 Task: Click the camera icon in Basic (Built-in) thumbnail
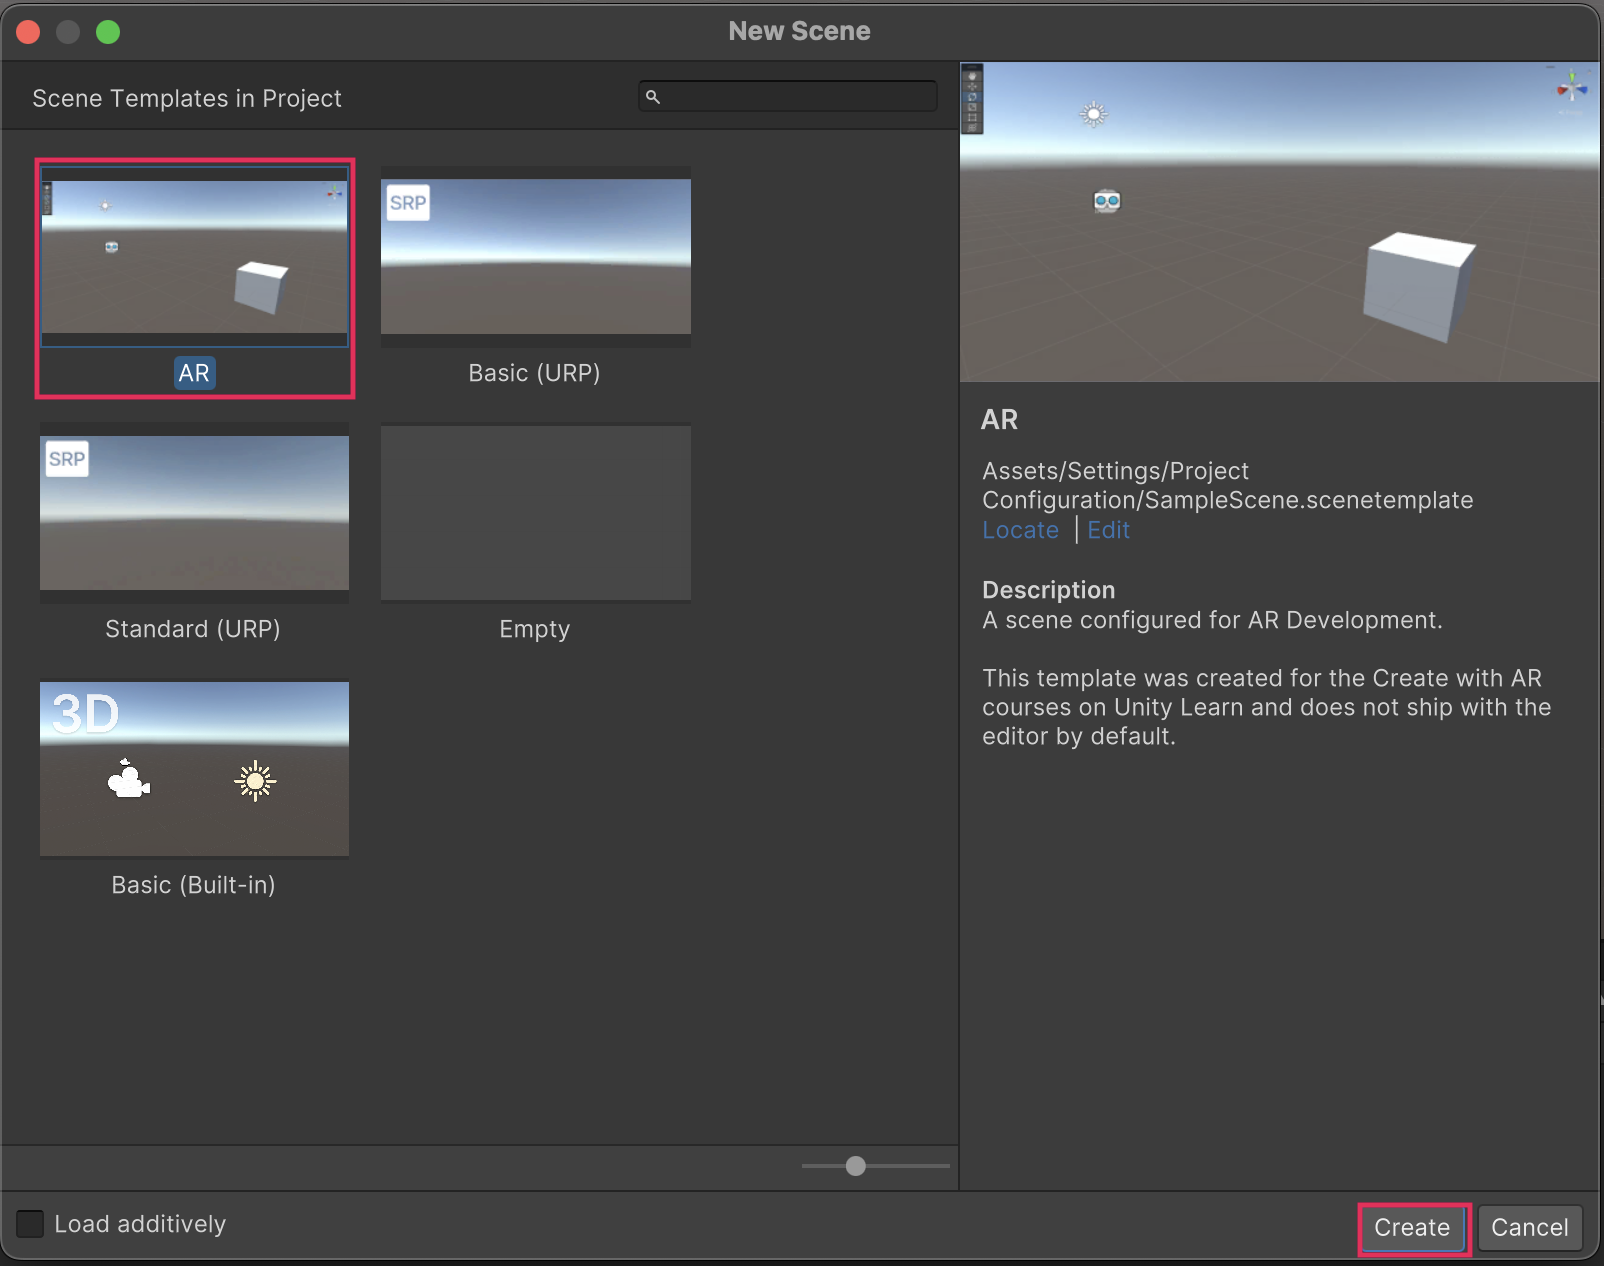point(128,780)
